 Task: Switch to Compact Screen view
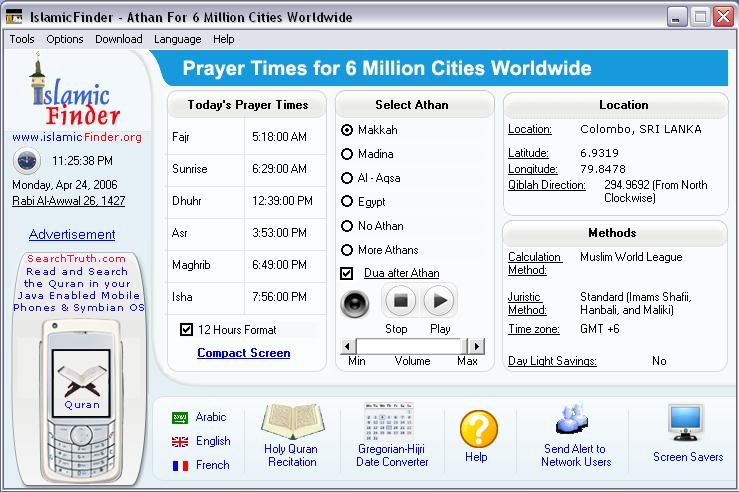[x=244, y=353]
